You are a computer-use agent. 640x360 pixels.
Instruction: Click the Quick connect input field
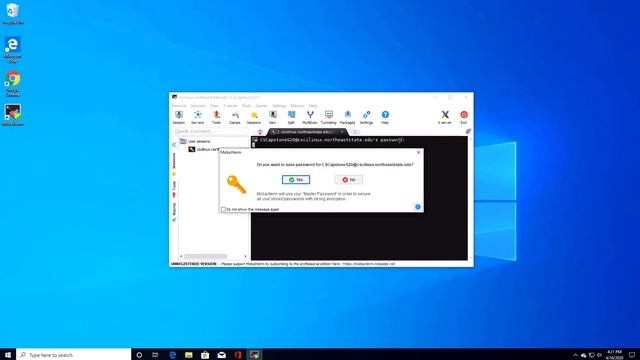[x=212, y=131]
